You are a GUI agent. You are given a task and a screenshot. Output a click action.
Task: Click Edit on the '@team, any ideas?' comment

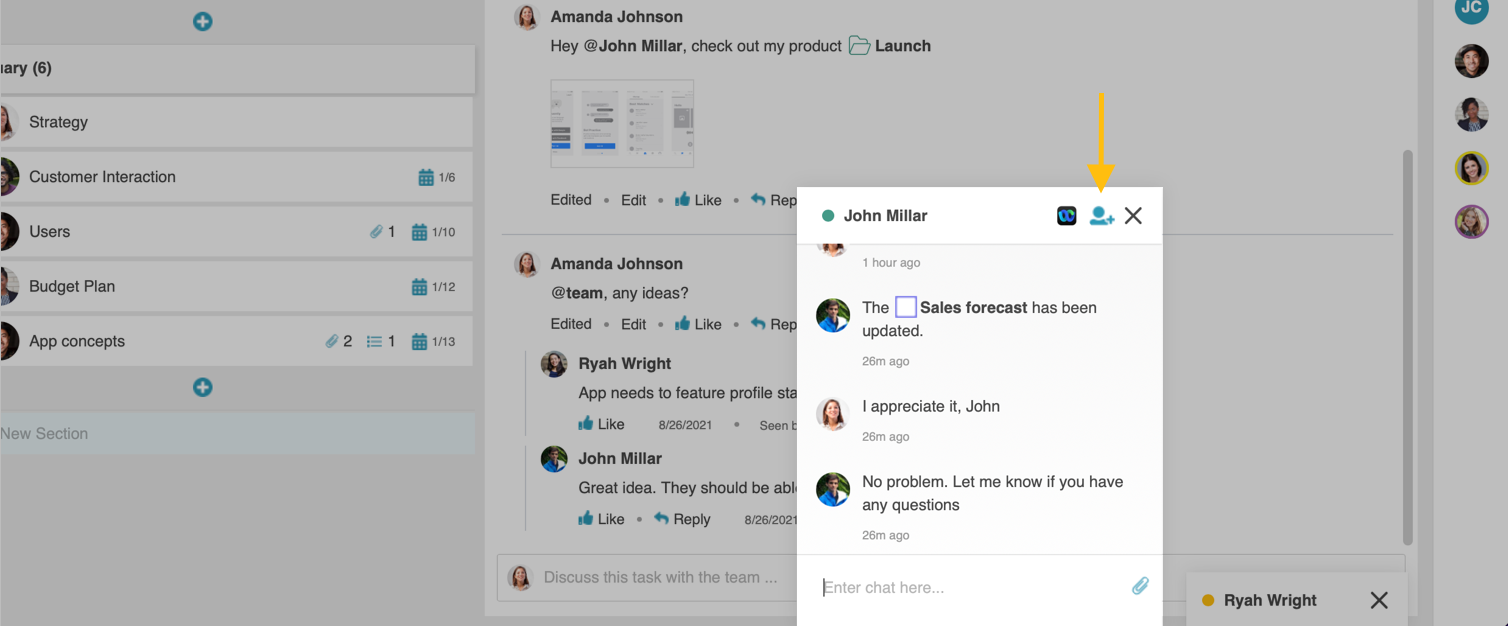click(633, 324)
